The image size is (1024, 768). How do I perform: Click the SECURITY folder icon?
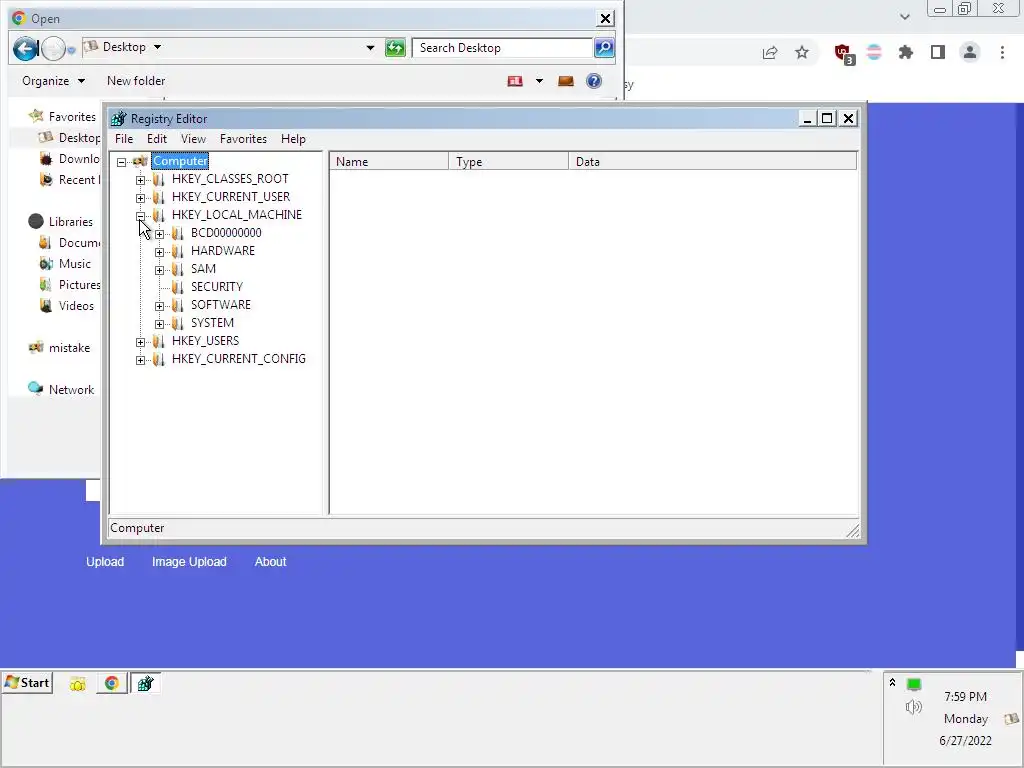[177, 287]
